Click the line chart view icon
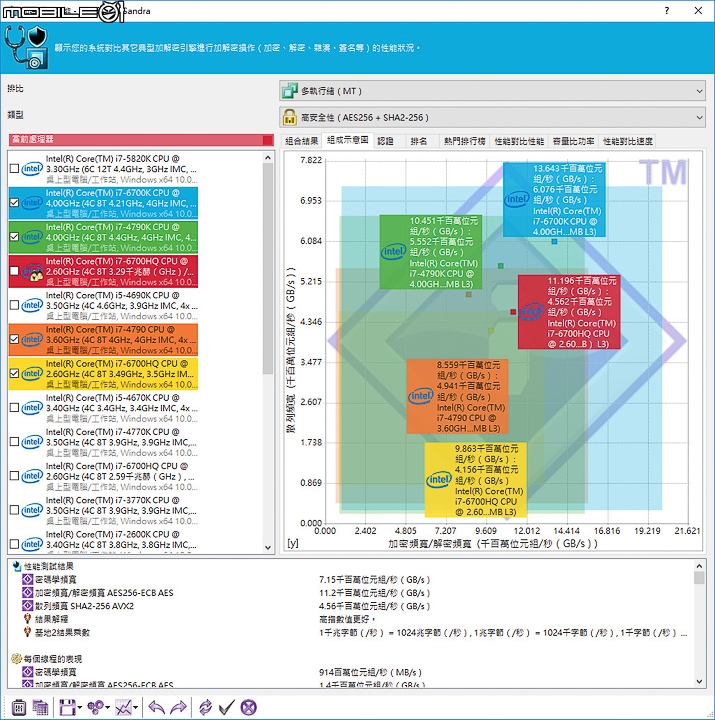The height and width of the screenshot is (720, 715). point(123,707)
